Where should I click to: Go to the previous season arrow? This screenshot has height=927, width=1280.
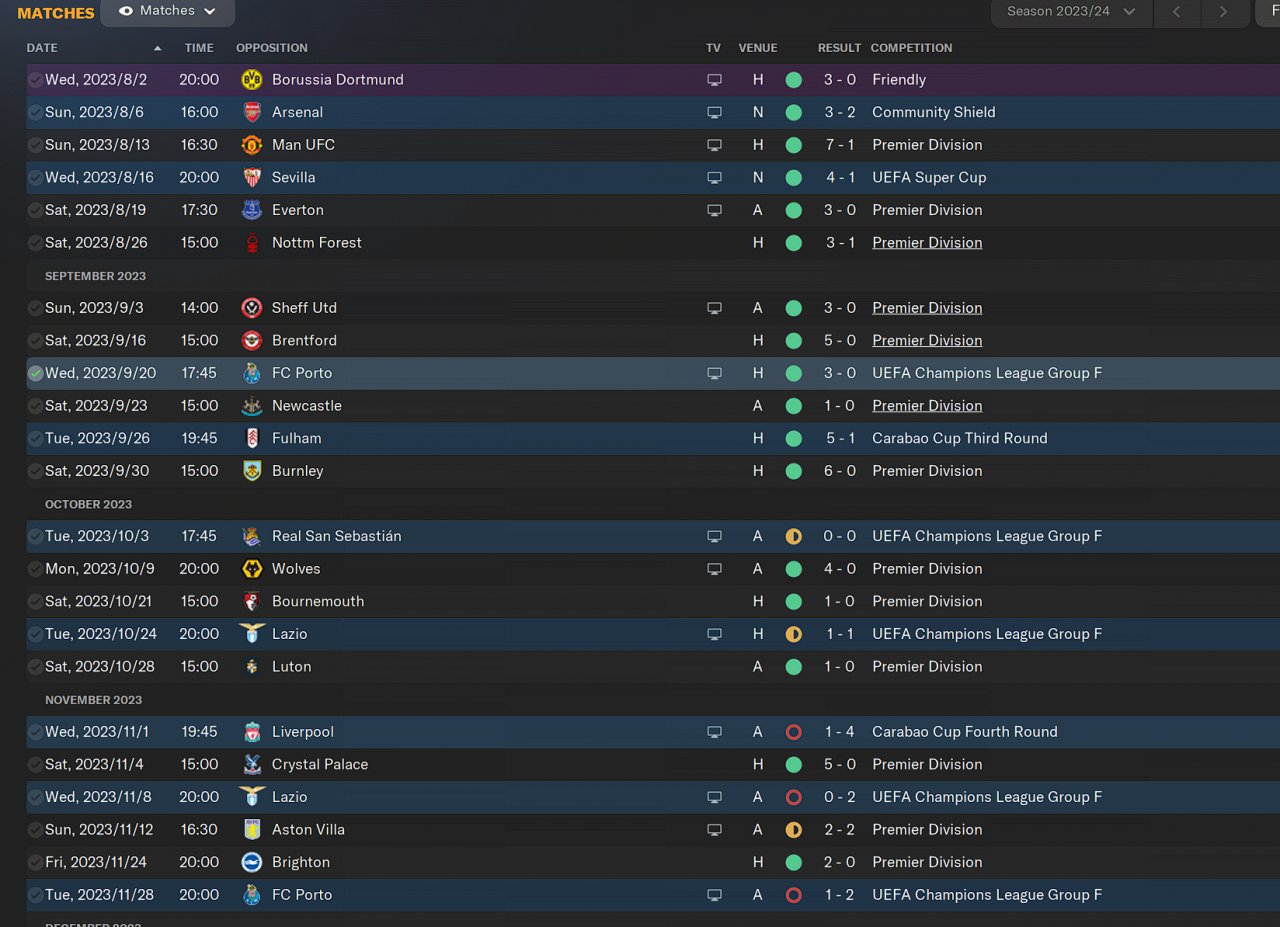[x=1177, y=12]
